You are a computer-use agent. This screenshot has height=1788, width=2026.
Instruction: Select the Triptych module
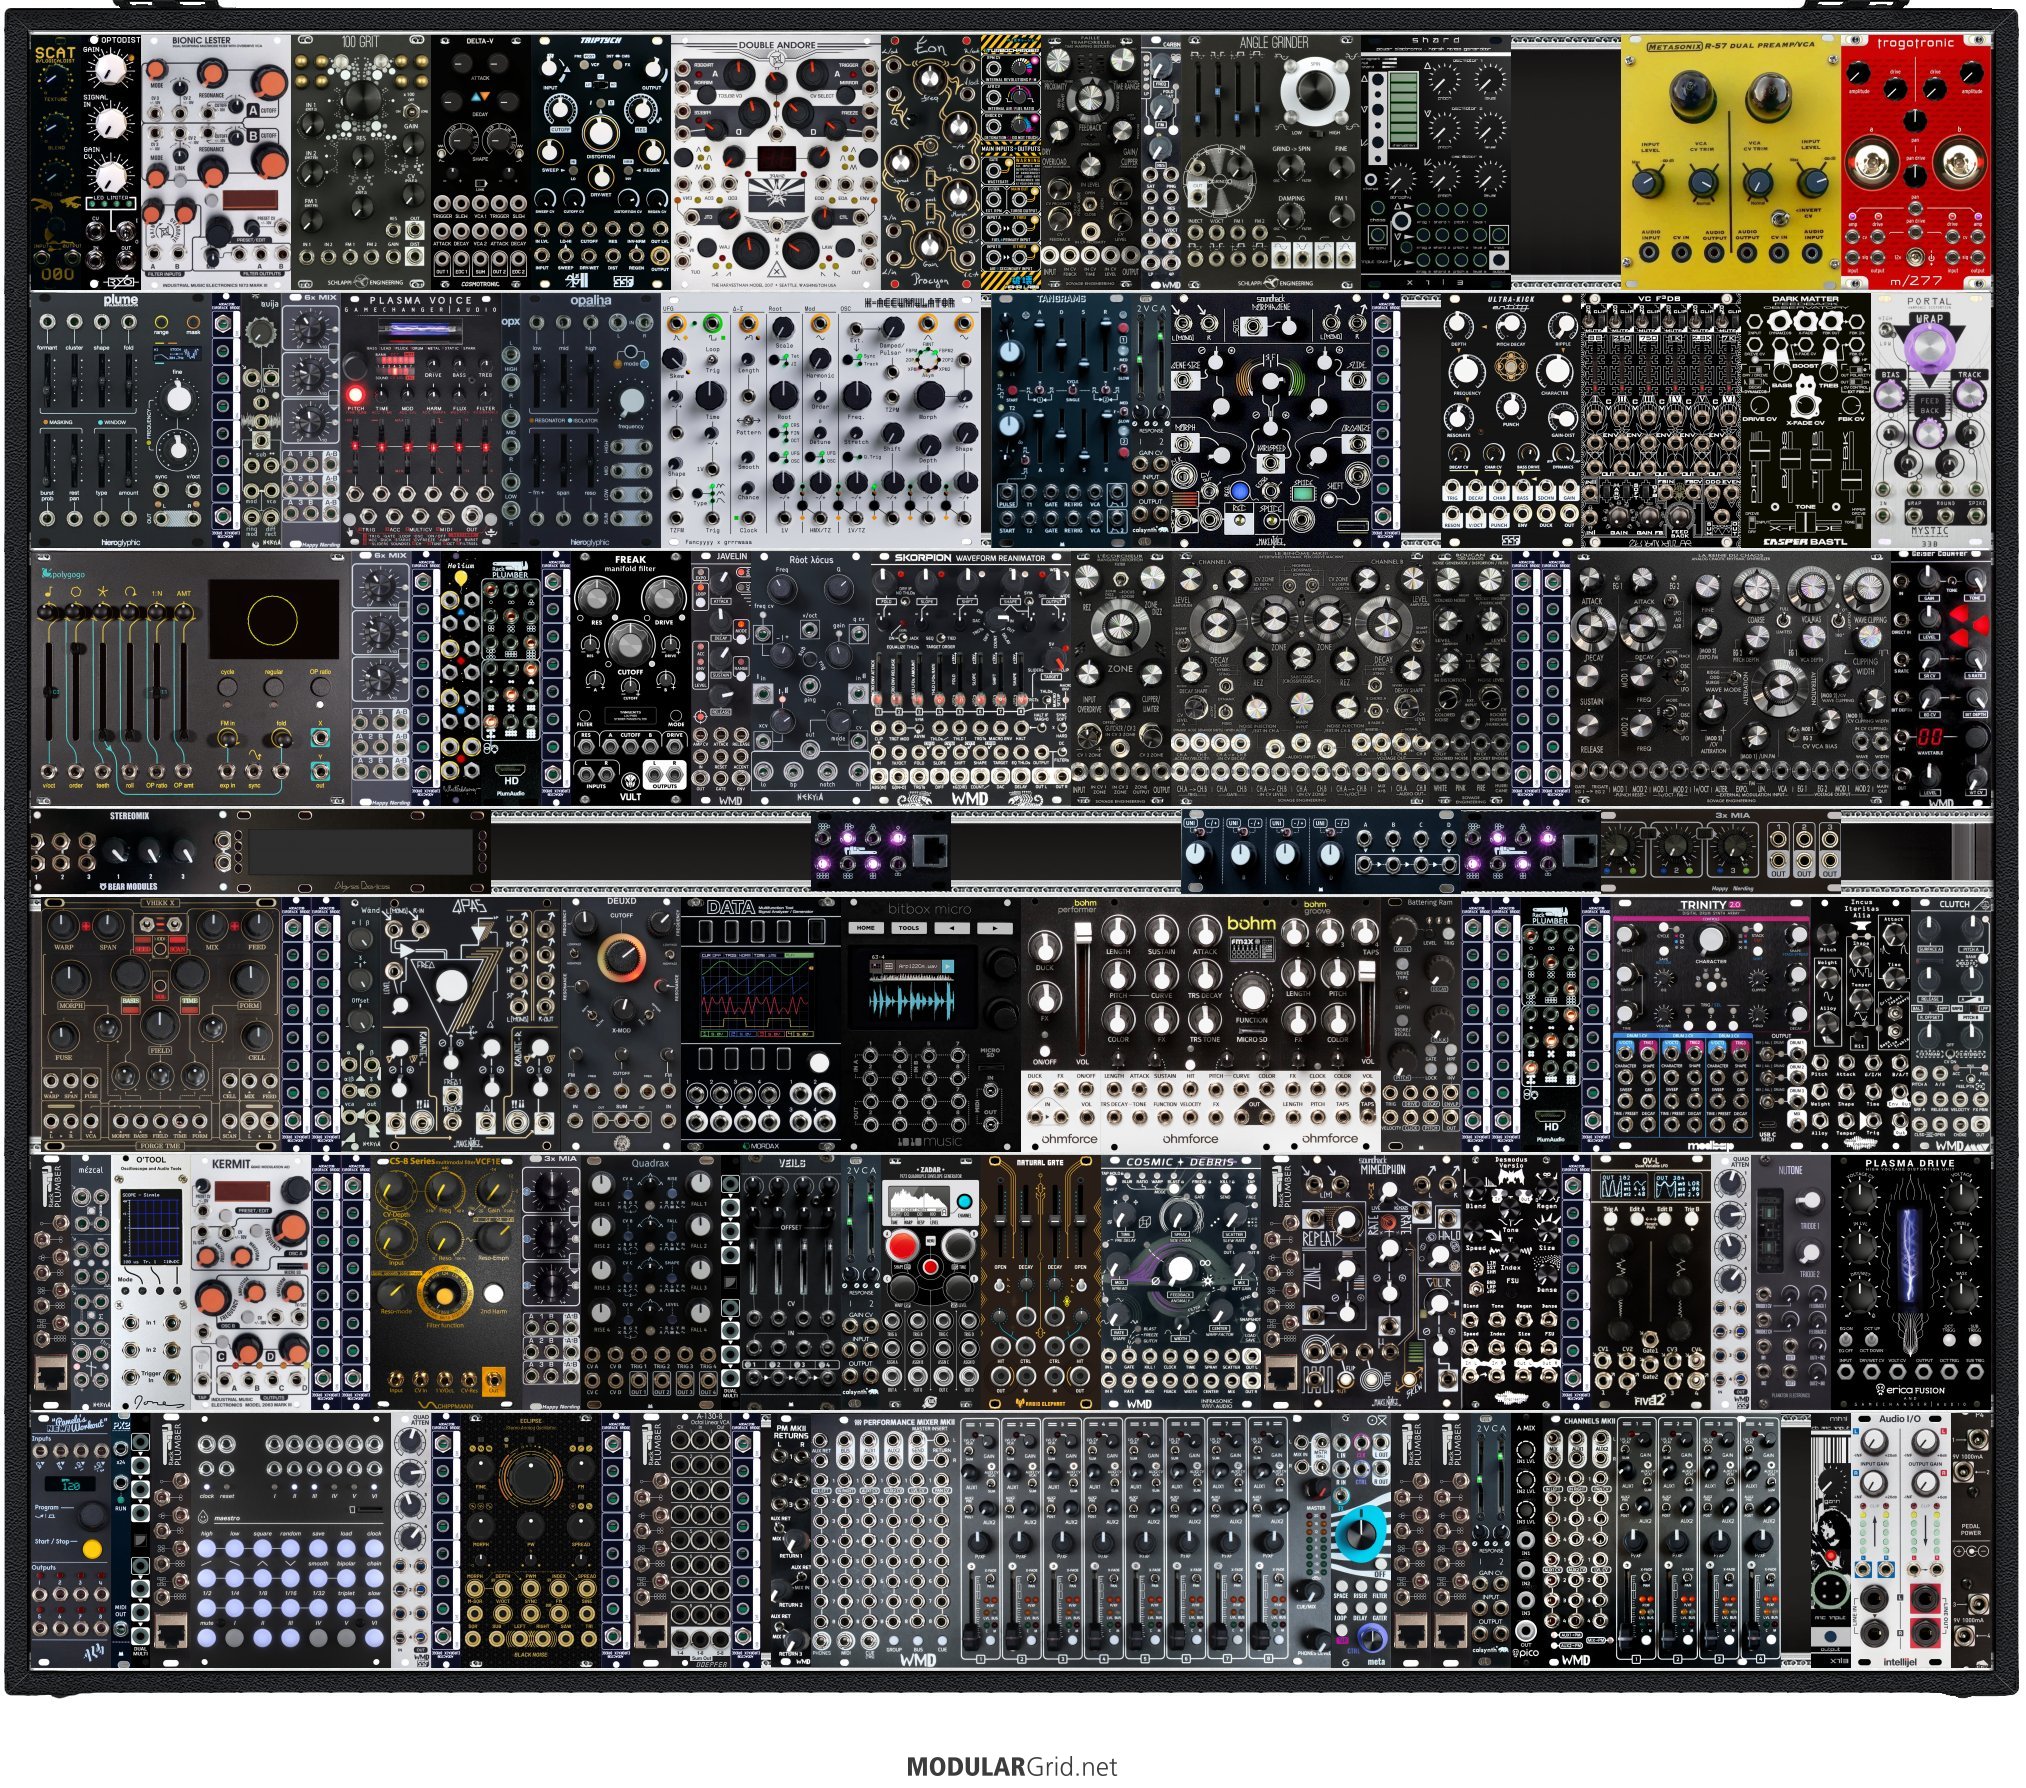[x=601, y=164]
